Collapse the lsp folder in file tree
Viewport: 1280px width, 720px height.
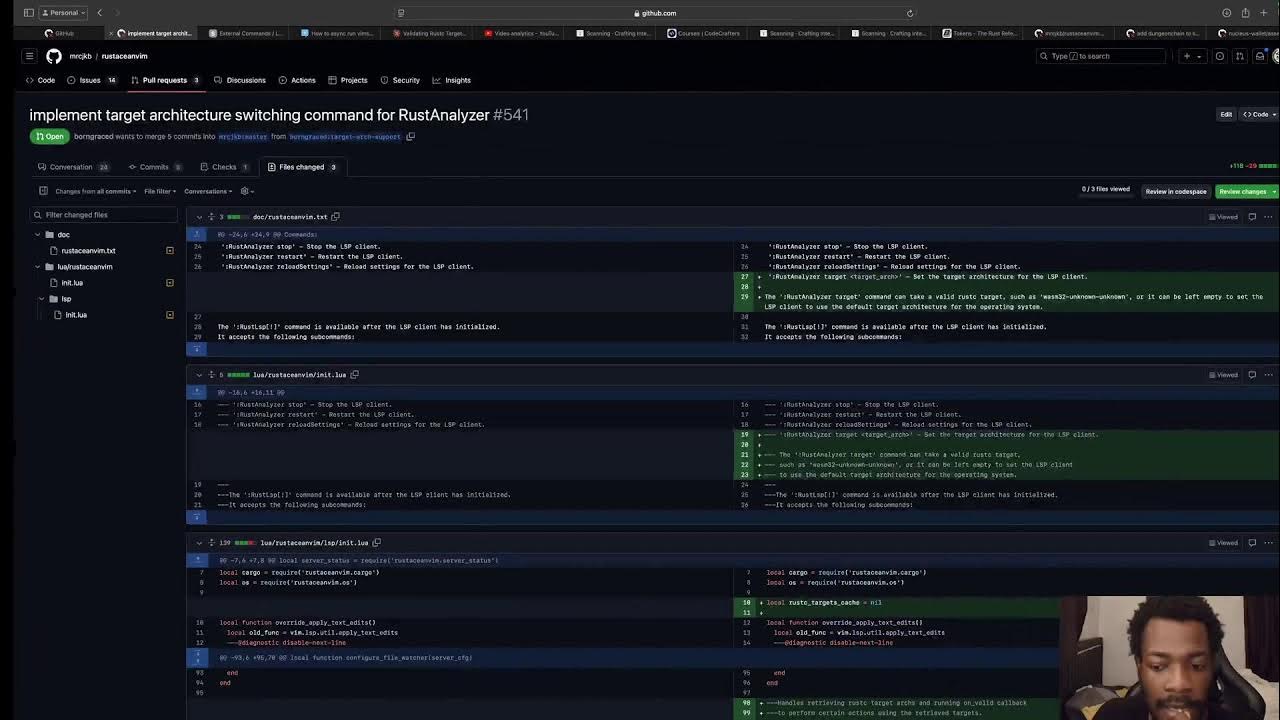click(42, 298)
